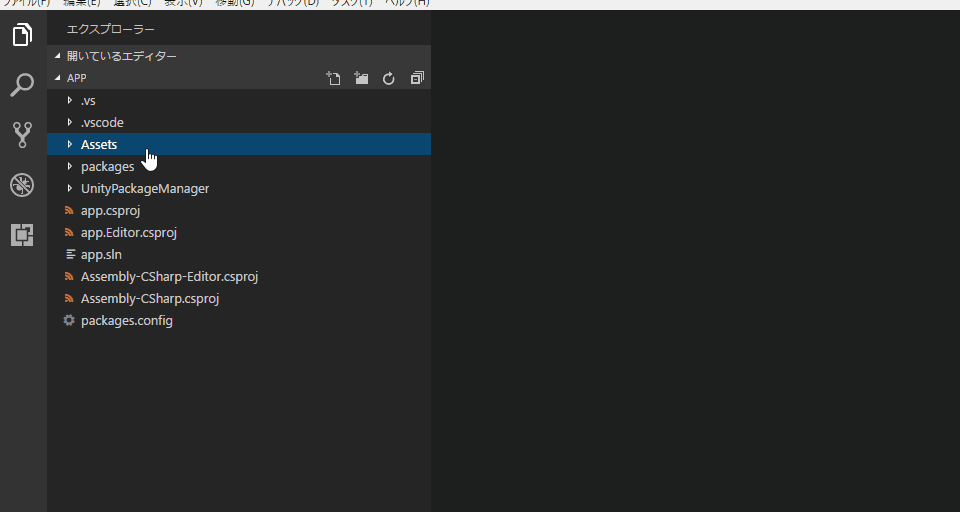Open the Extensions view in the activity bar

(23, 235)
